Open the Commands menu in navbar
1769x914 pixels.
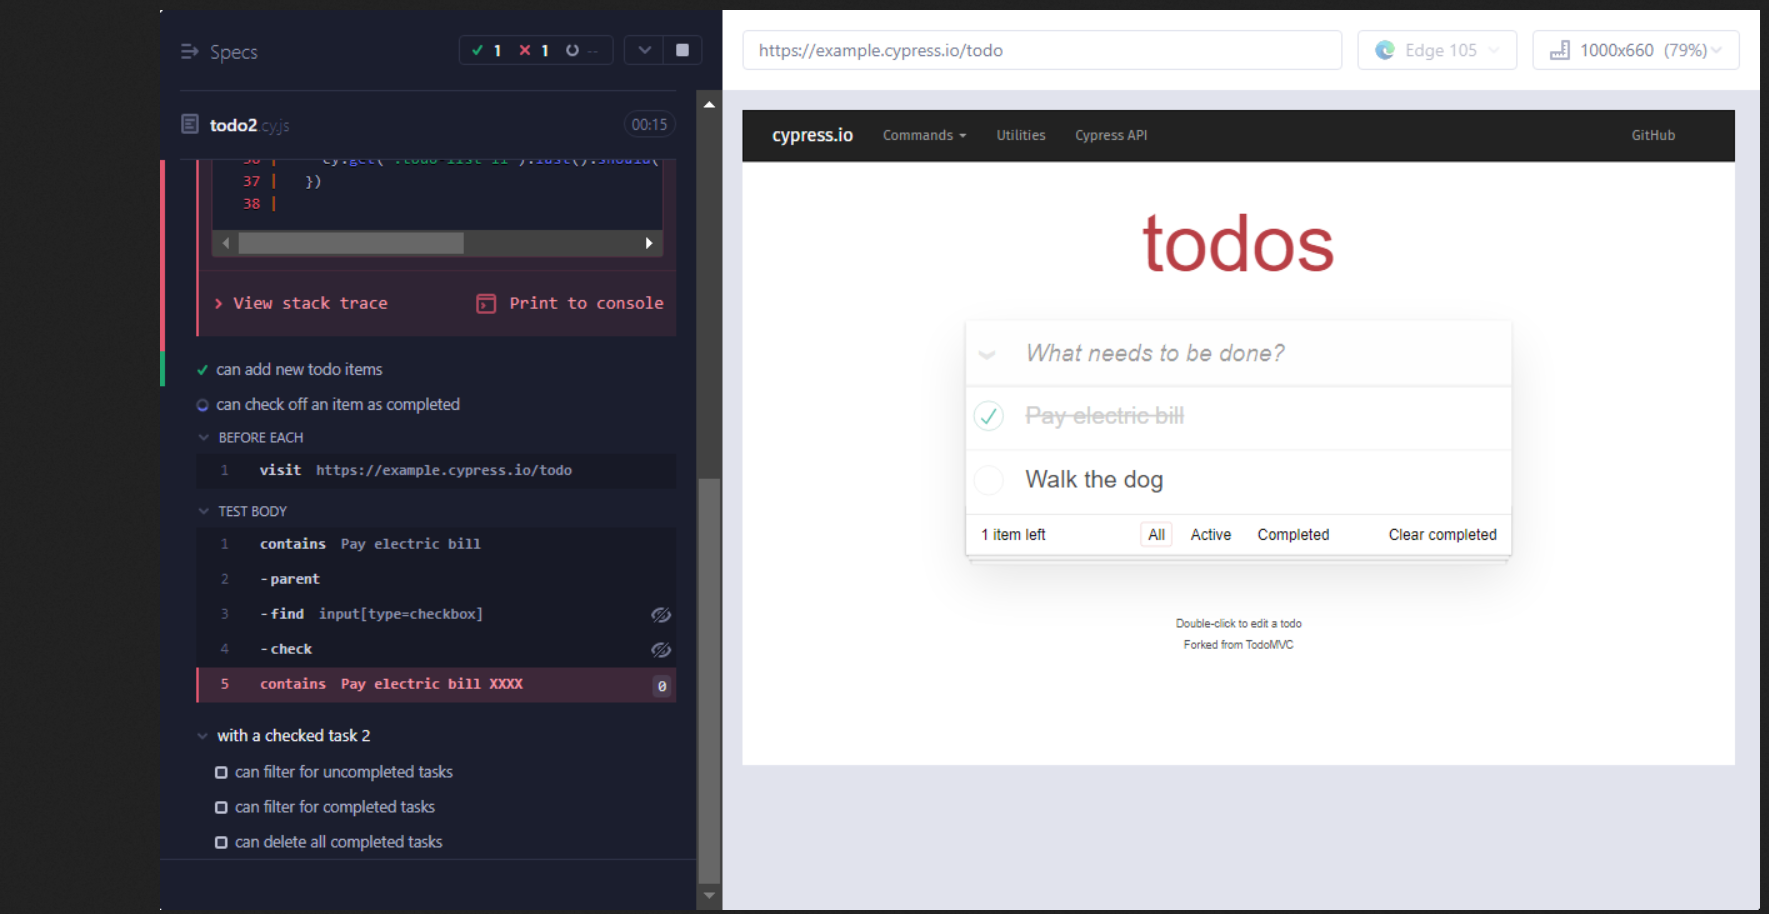pos(923,135)
